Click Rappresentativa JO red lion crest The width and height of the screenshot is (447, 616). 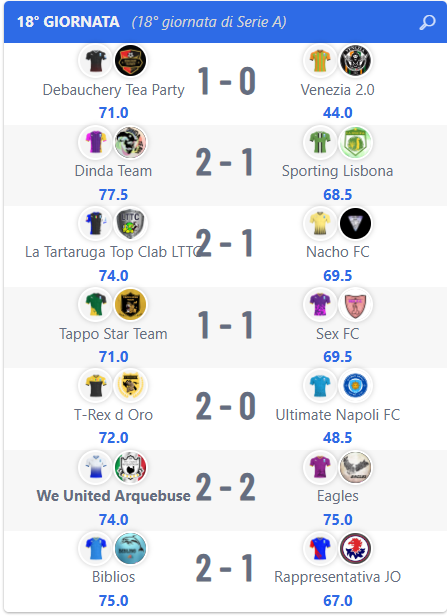355,548
